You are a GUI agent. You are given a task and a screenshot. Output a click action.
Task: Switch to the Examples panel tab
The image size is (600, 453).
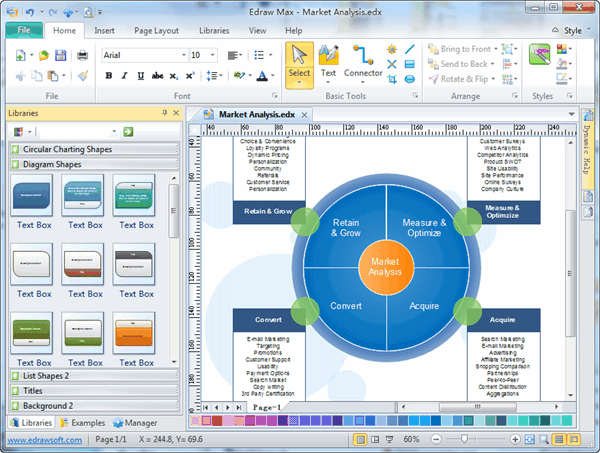[x=88, y=423]
